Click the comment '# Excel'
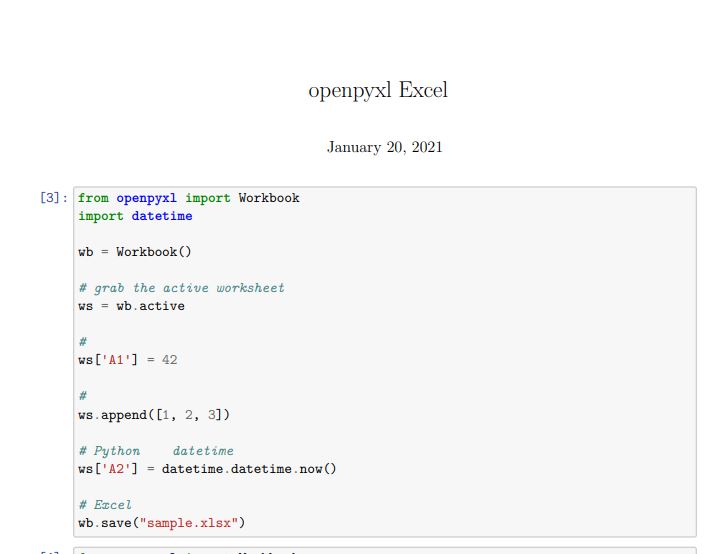 point(105,505)
